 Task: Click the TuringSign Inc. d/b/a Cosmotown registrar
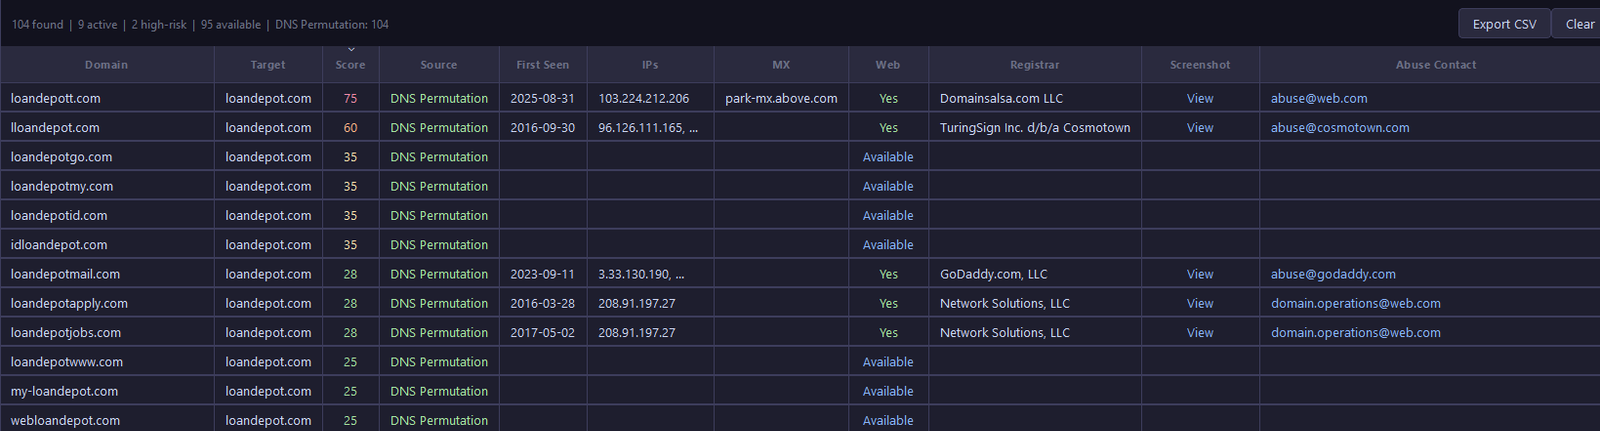(x=1035, y=127)
